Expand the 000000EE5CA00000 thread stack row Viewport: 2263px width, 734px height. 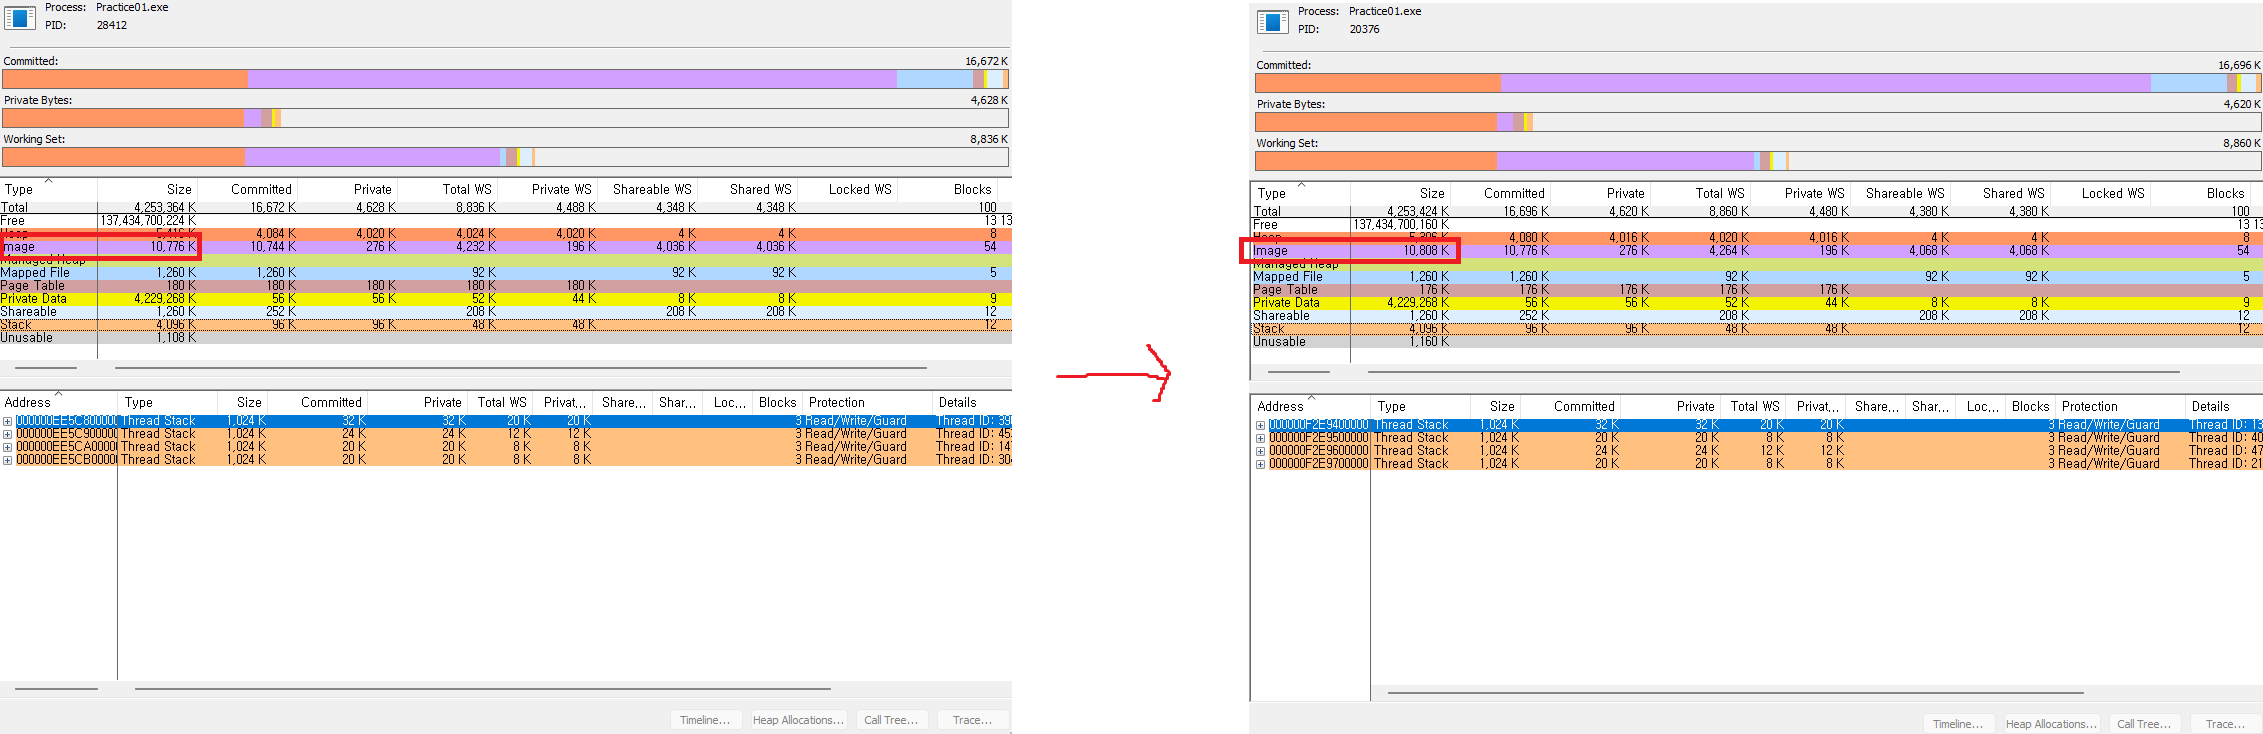click(x=7, y=447)
